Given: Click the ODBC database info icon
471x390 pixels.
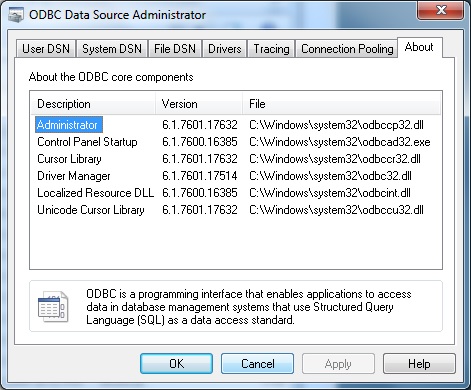Looking at the screenshot, I should click(53, 307).
